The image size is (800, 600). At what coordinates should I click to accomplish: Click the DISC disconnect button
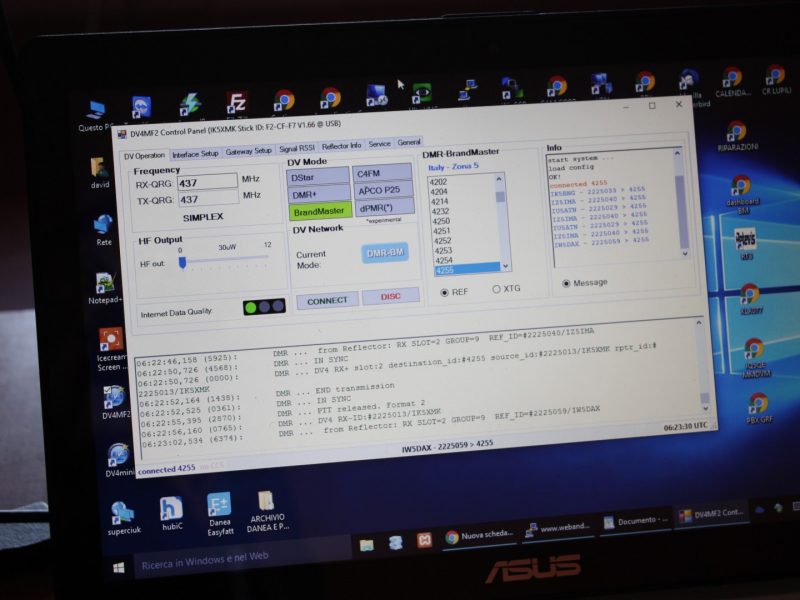(x=390, y=296)
